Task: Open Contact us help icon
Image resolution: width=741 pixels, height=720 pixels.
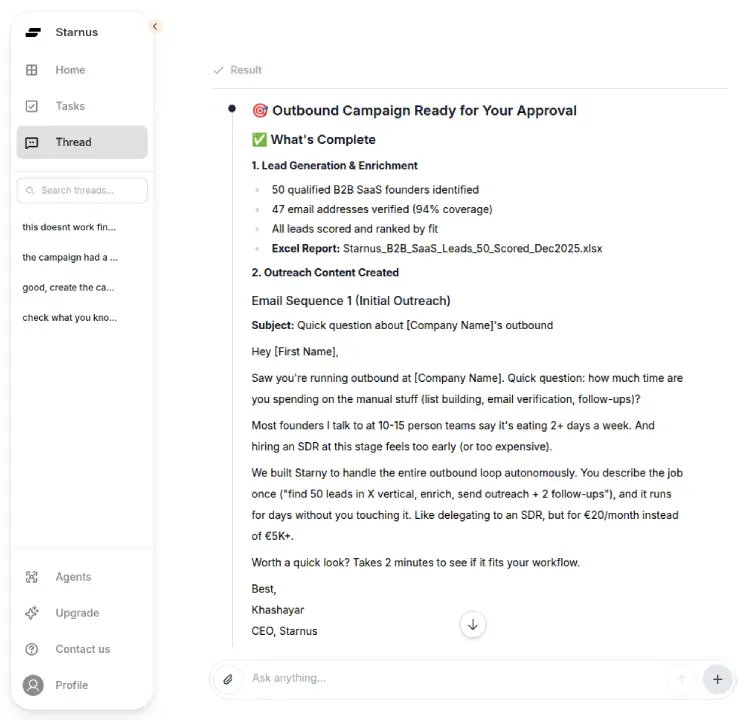Action: [33, 649]
